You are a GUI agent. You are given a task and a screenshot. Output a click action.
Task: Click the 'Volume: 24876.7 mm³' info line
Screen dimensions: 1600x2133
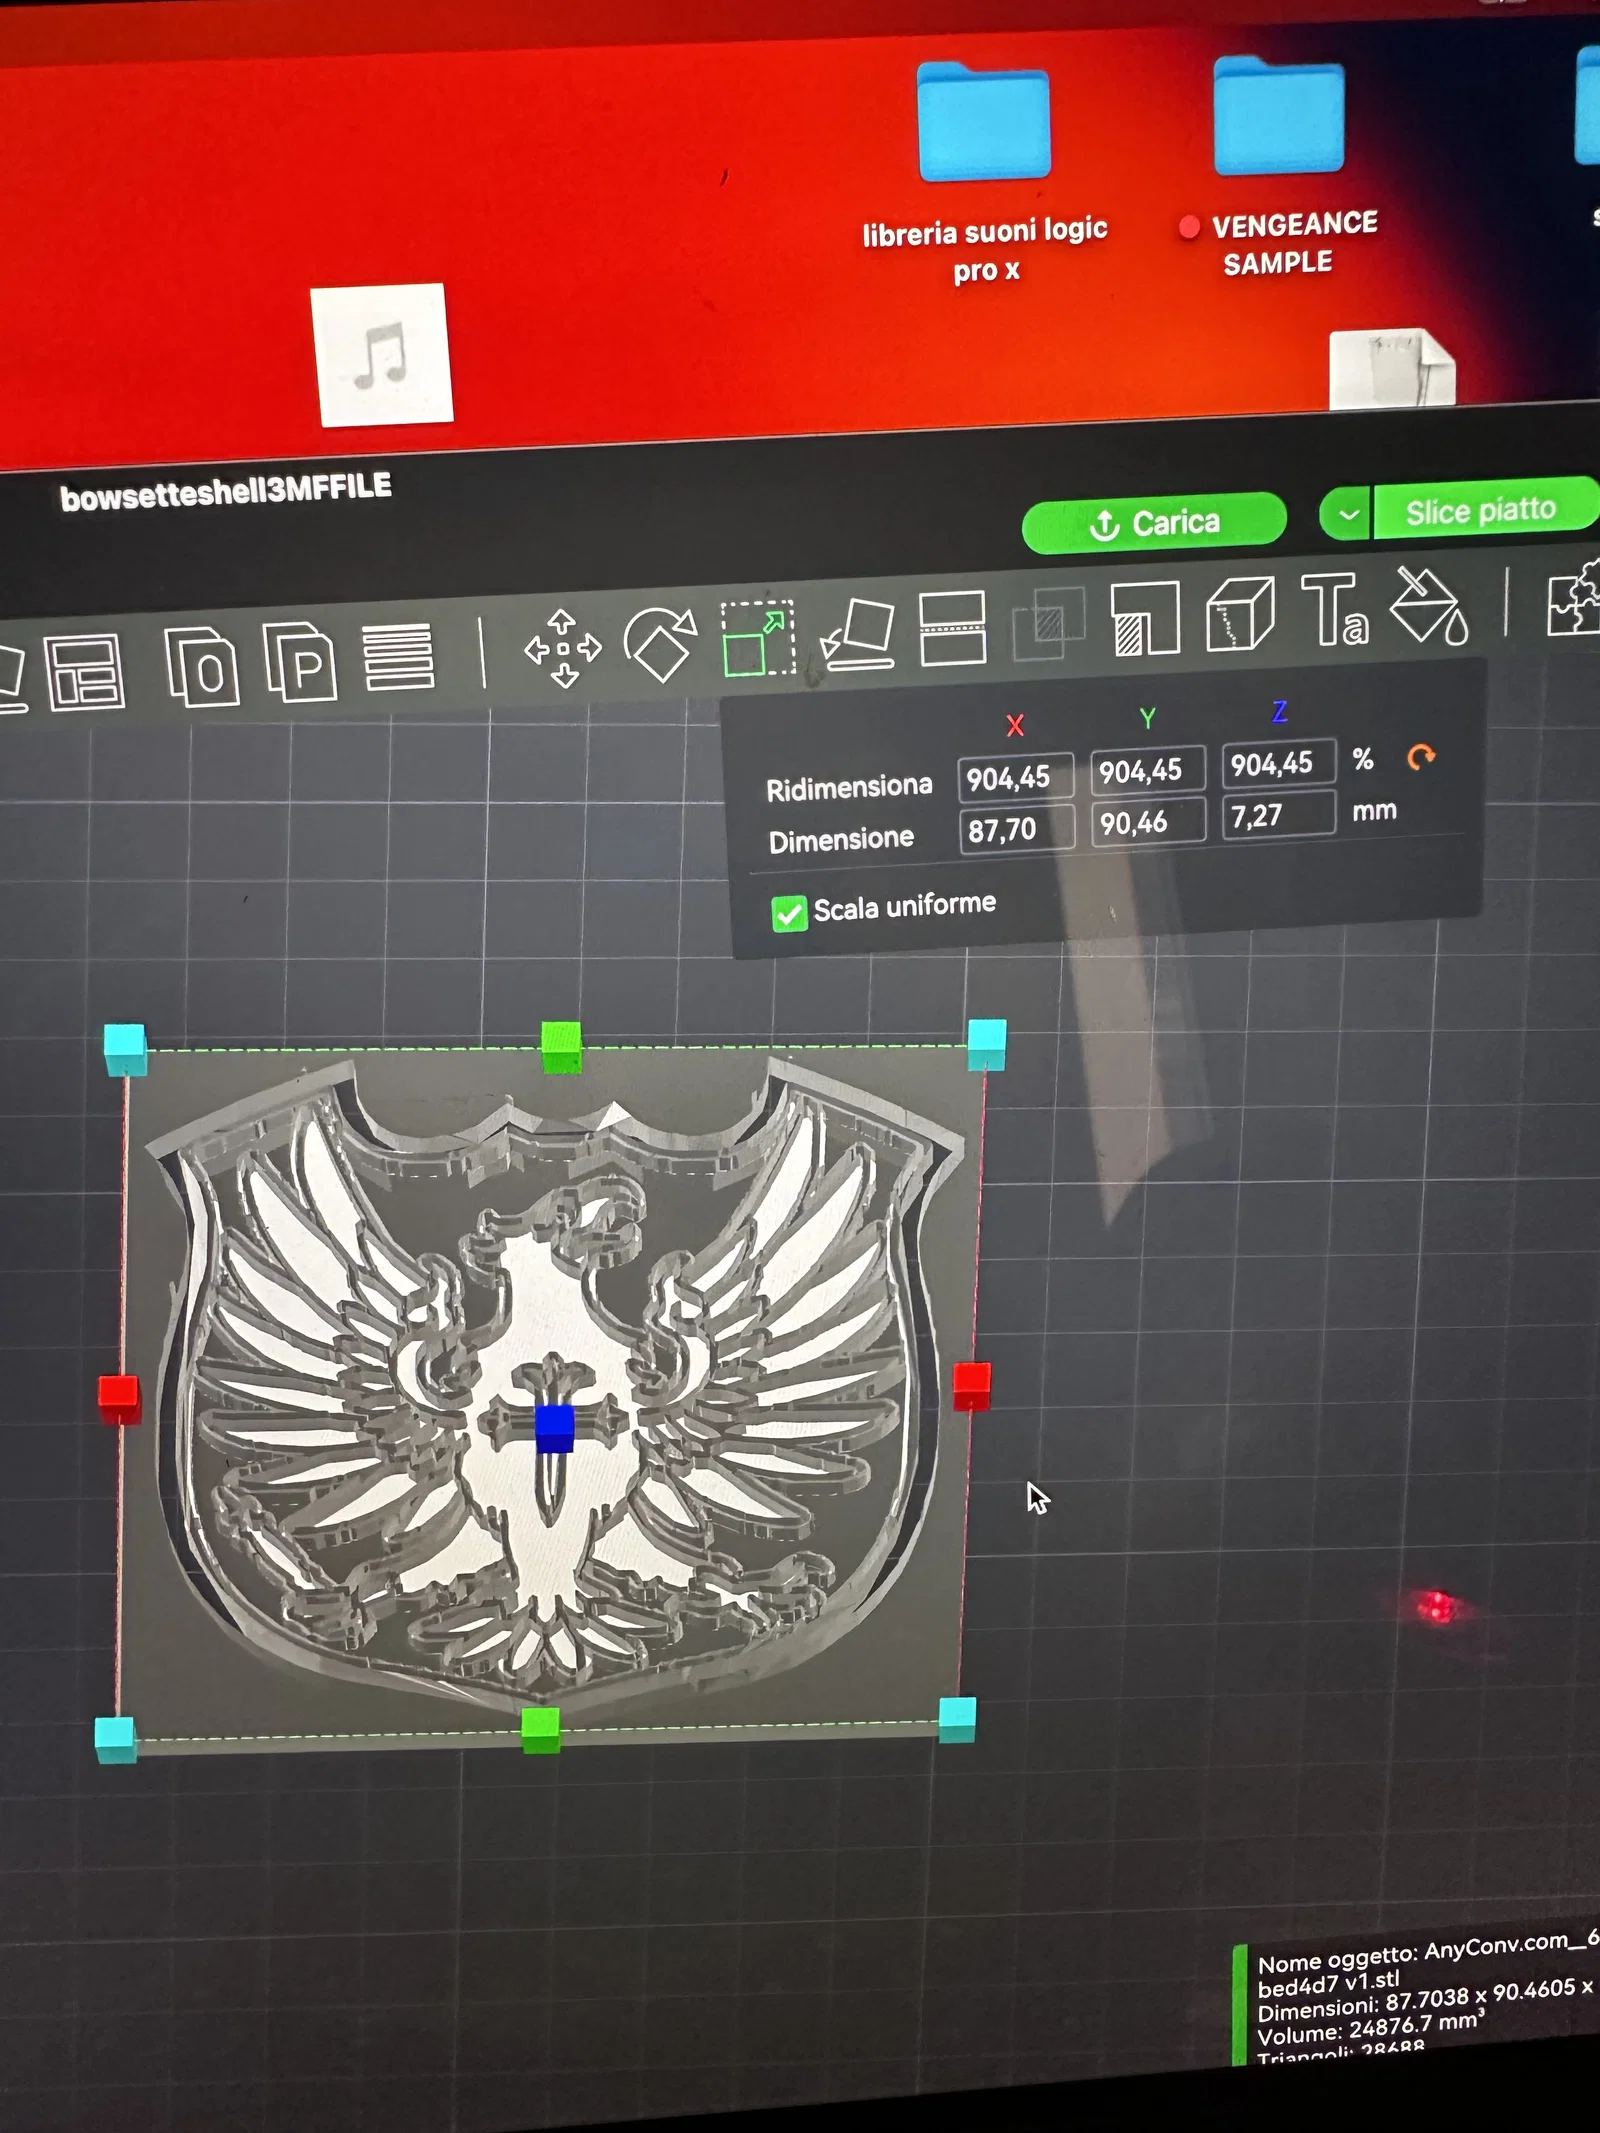[1370, 2027]
